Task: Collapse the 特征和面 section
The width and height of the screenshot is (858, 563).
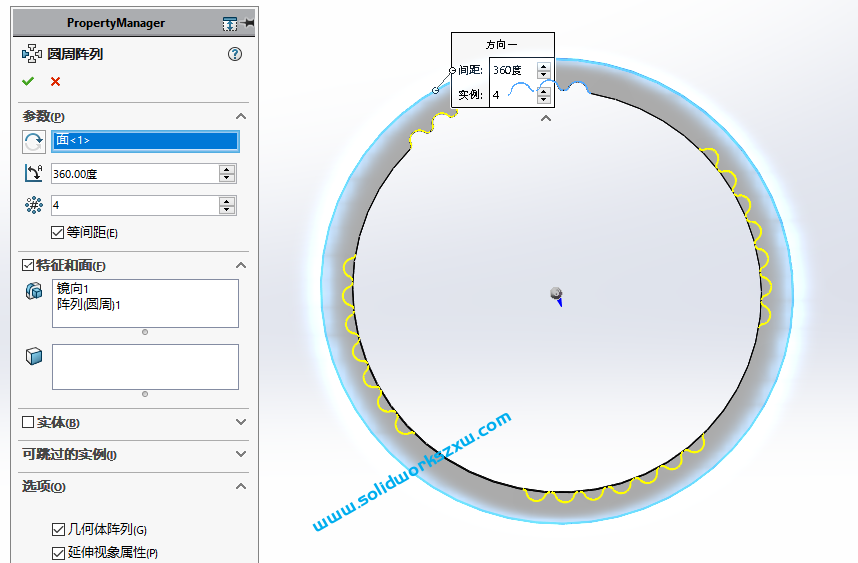Action: pyautogui.click(x=241, y=265)
